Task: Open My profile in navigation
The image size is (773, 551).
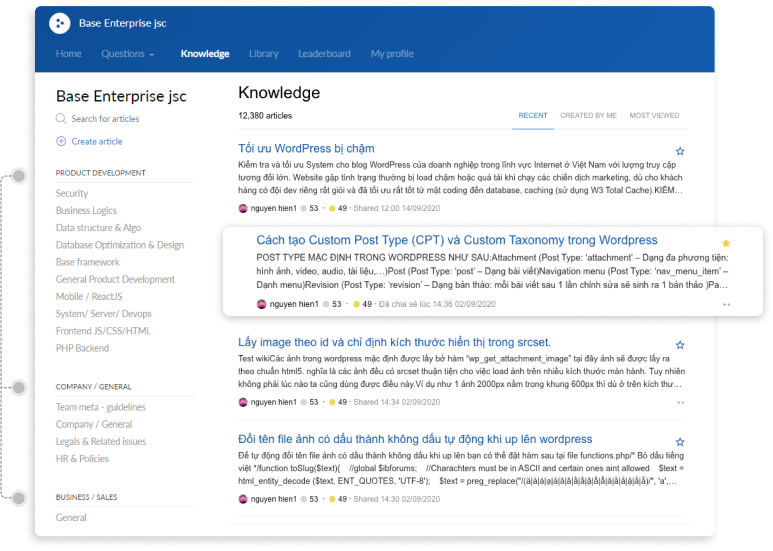Action: click(x=392, y=54)
